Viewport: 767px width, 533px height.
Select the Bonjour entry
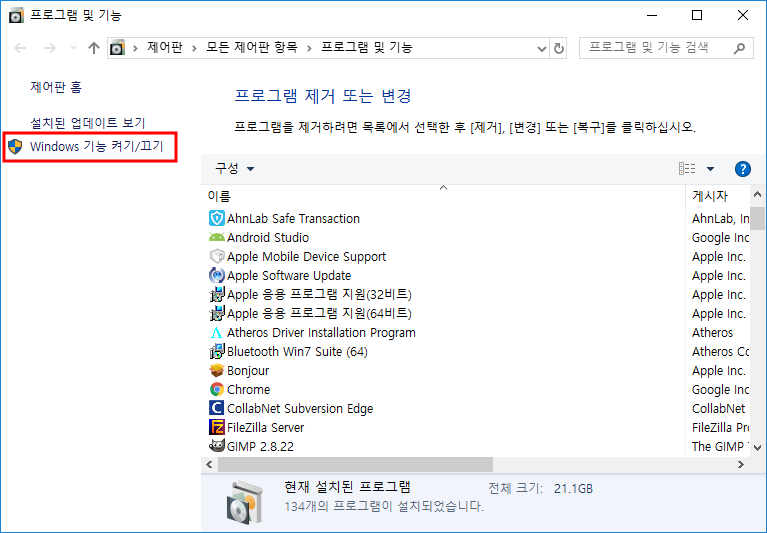tap(248, 371)
